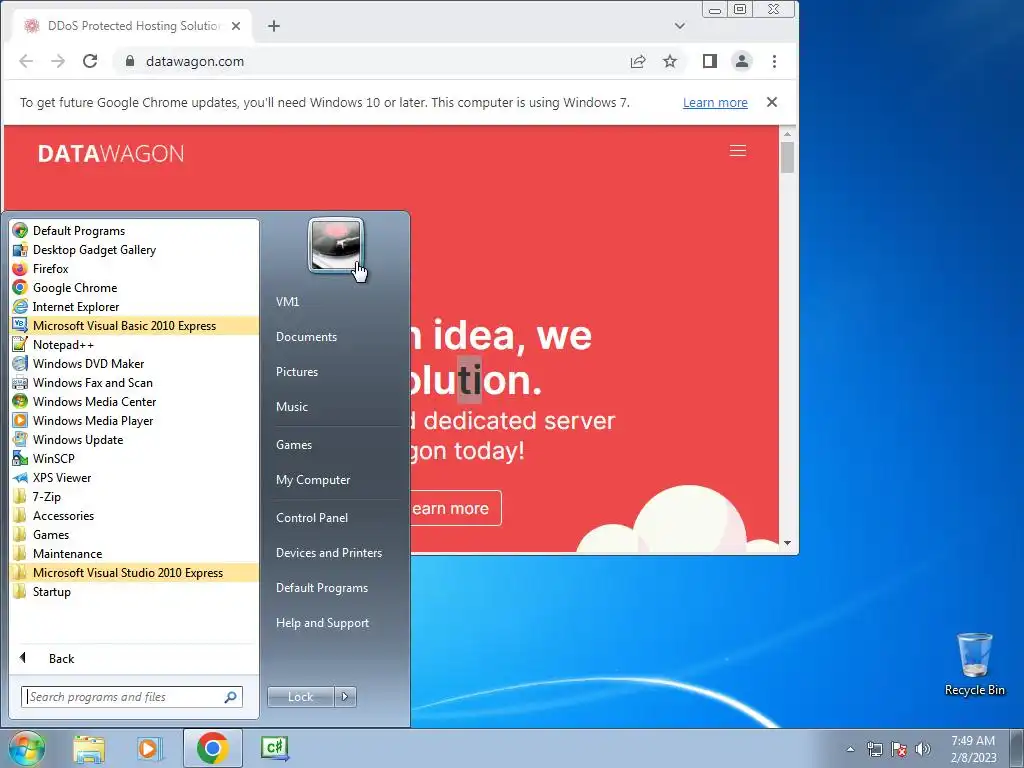Viewport: 1024px width, 768px height.
Task: Dismiss the Windows 7 update notice
Action: pyautogui.click(x=772, y=102)
